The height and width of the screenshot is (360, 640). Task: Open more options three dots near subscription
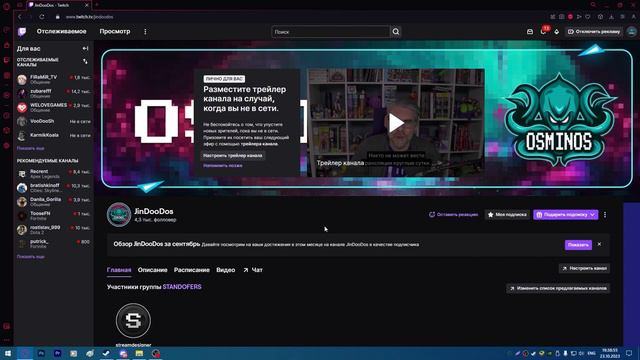(605, 215)
